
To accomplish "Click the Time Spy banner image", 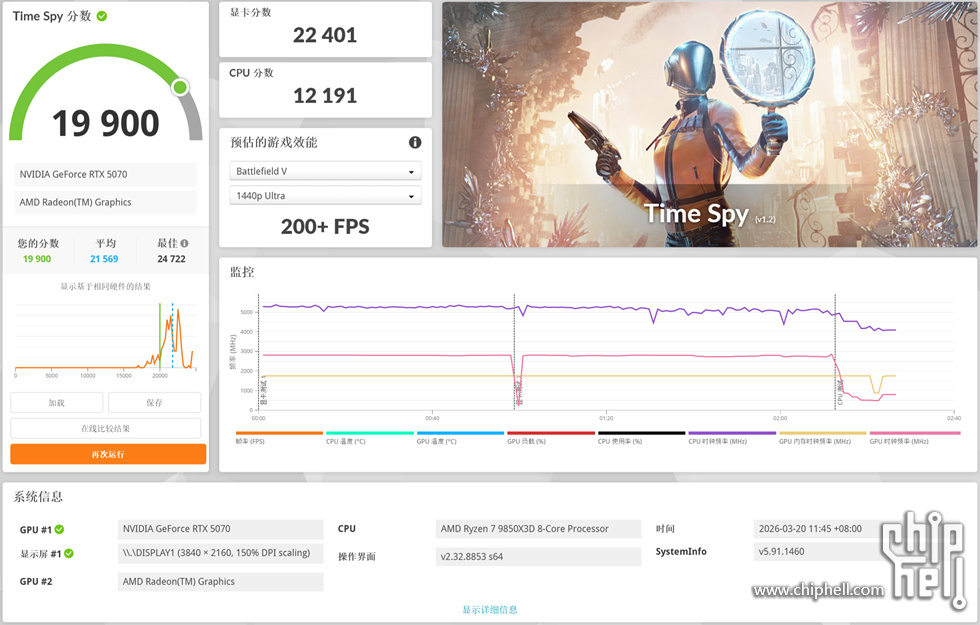I will 709,125.
